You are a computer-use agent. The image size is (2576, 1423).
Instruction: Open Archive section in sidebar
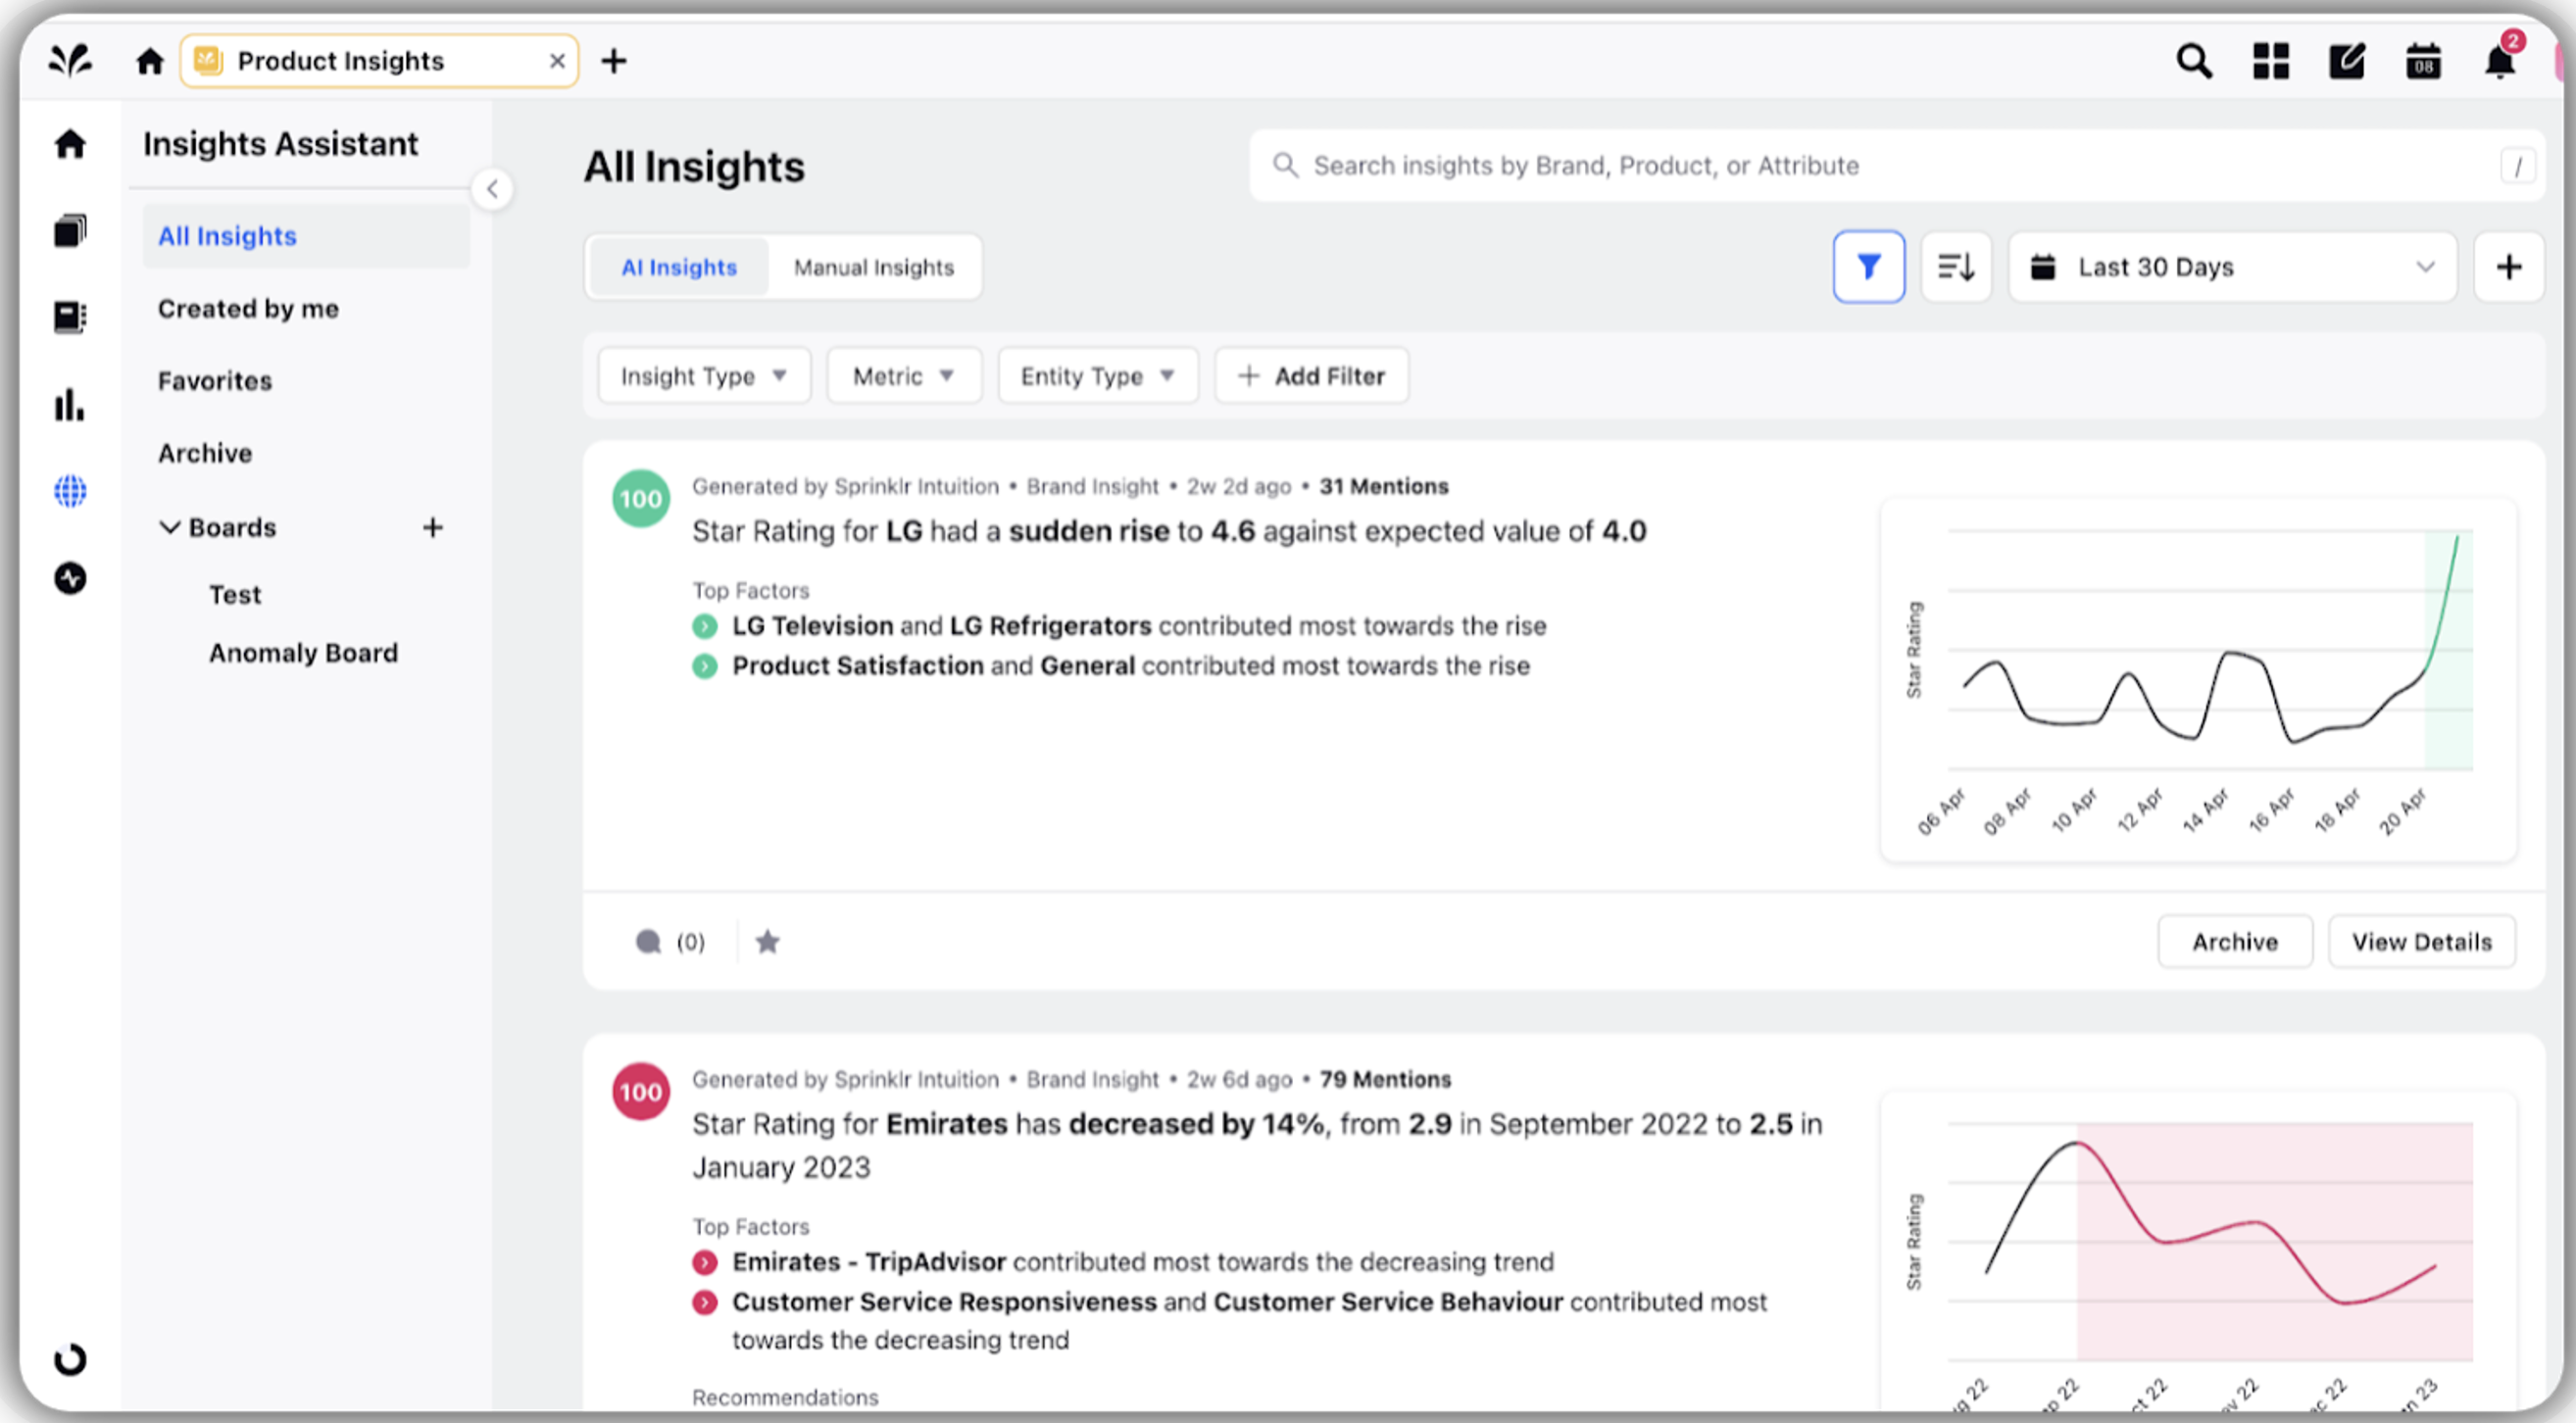205,454
